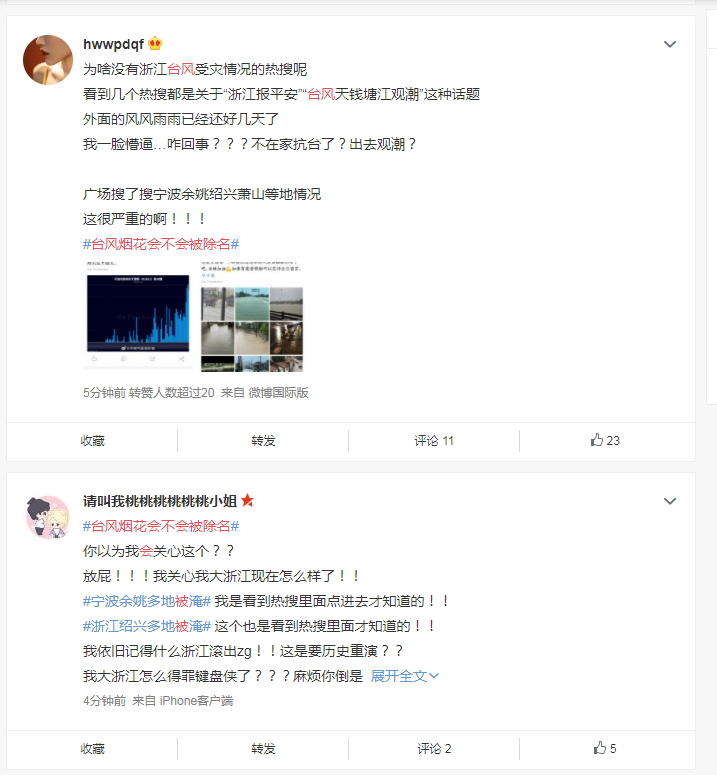Viewport: 717px width, 775px height.
Task: Like hwwpdqf's post with thumbs-up icon
Action: (x=605, y=440)
